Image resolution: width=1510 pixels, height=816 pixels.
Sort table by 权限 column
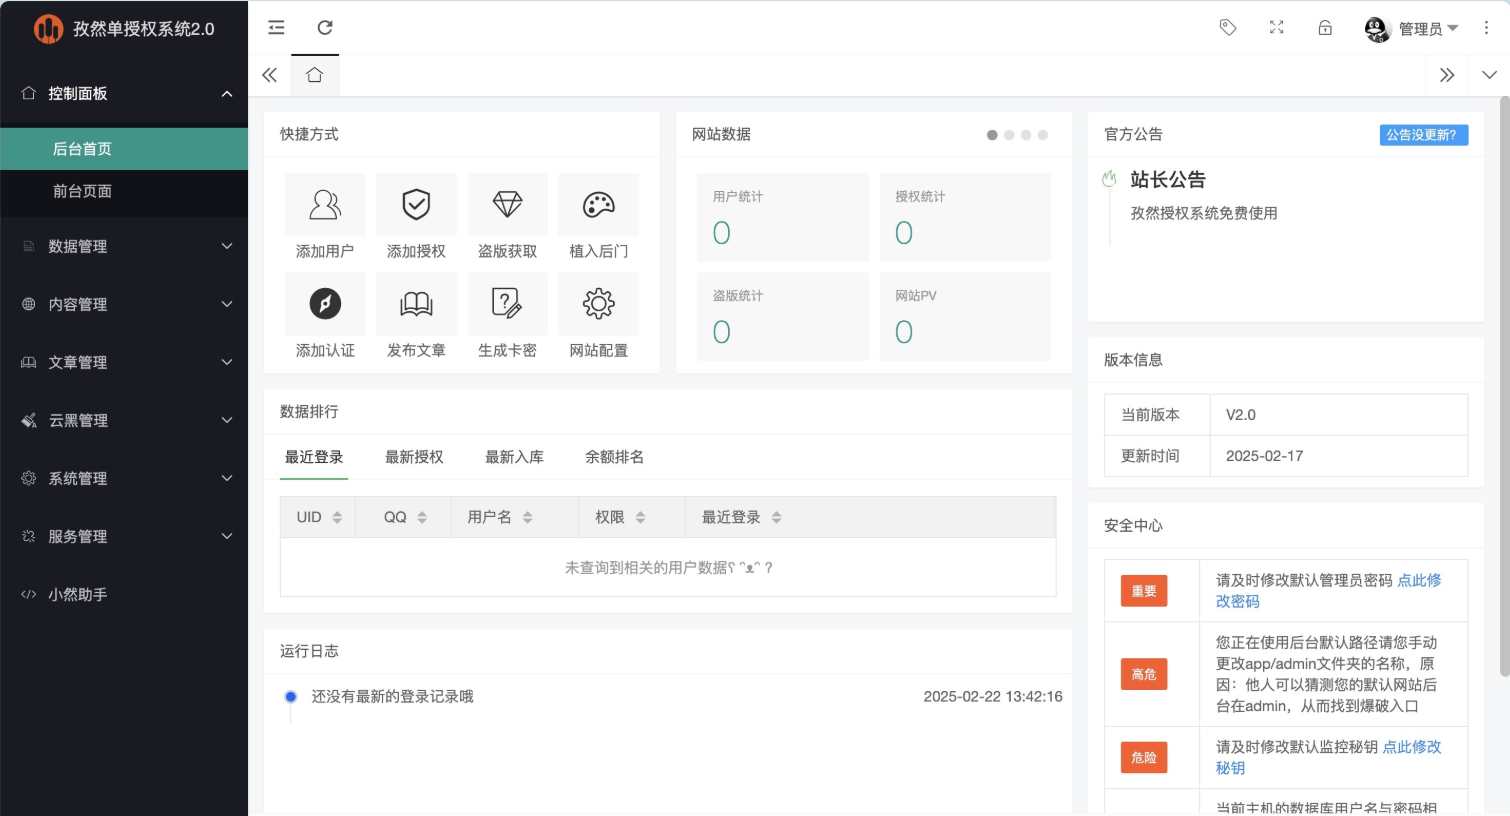(641, 517)
